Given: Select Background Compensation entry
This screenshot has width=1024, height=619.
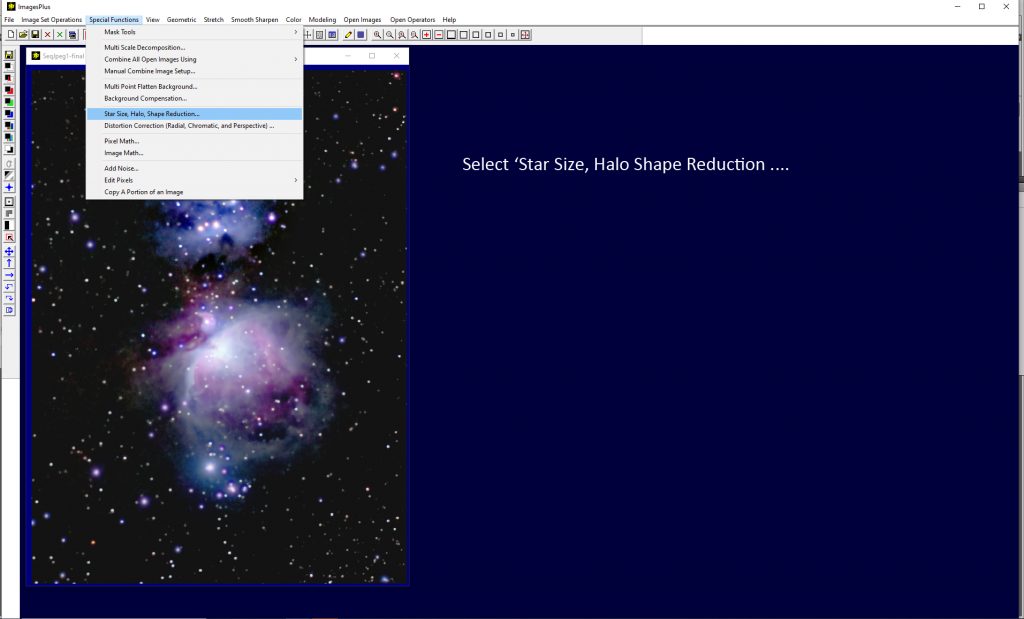Looking at the screenshot, I should point(195,99).
